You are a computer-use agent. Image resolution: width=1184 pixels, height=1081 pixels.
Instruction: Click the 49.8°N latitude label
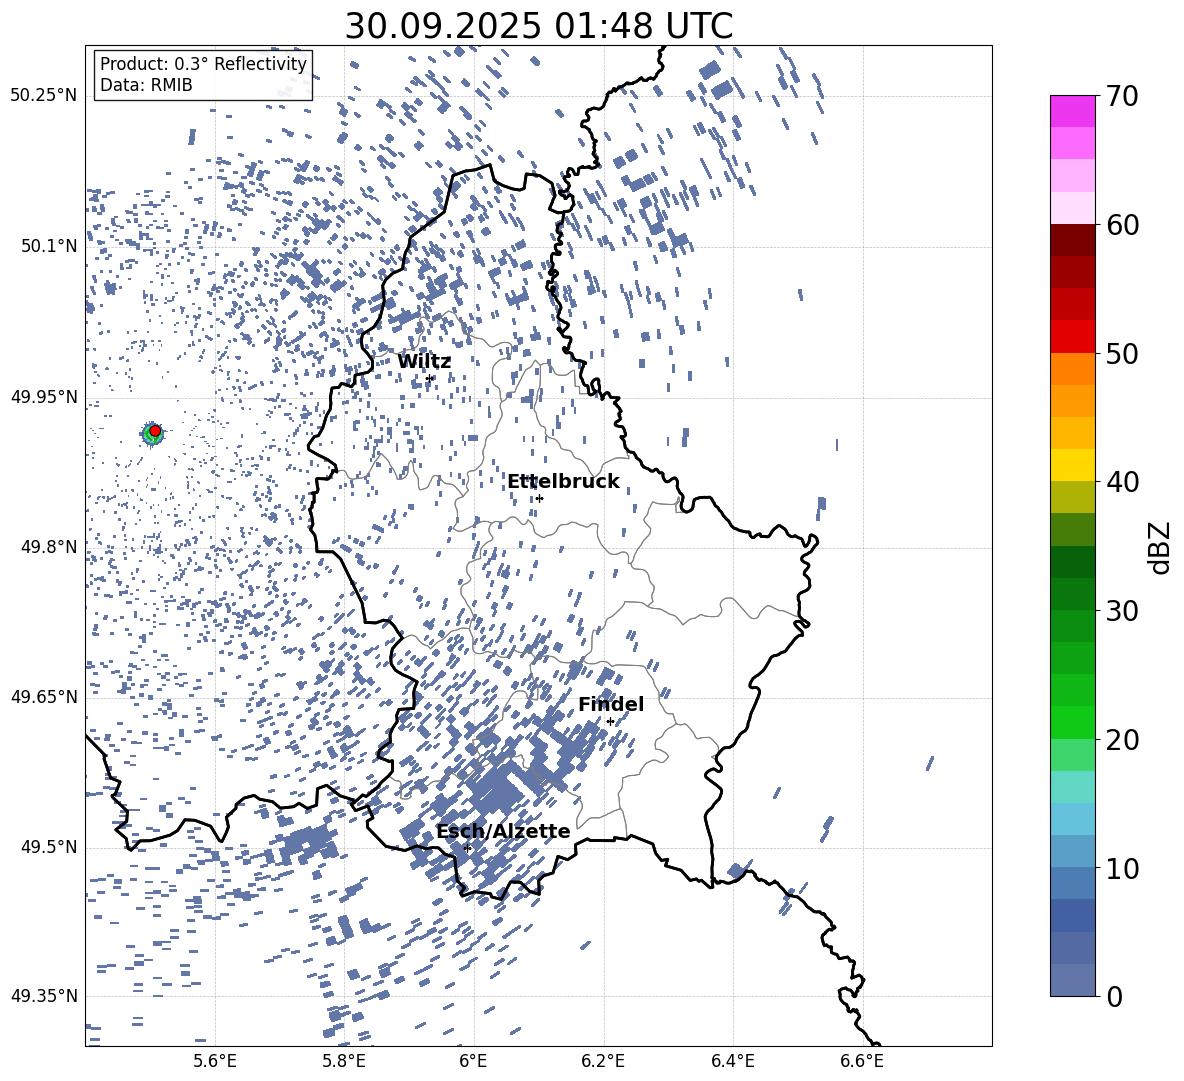click(49, 547)
